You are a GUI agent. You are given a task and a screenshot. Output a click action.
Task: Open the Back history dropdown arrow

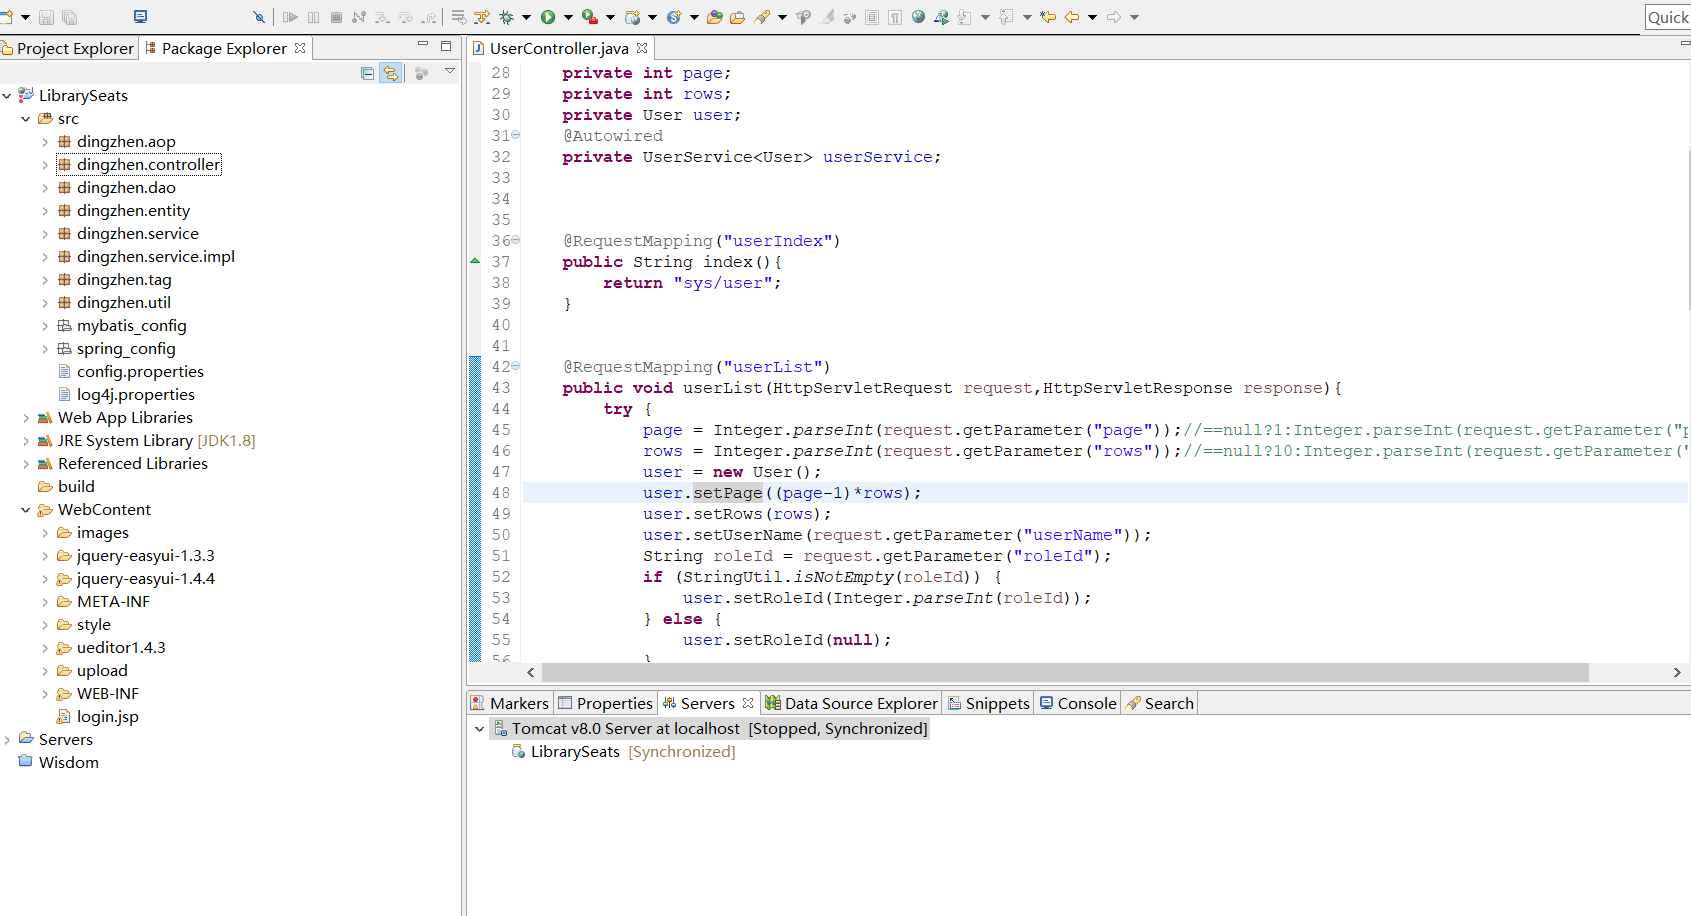coord(1092,17)
